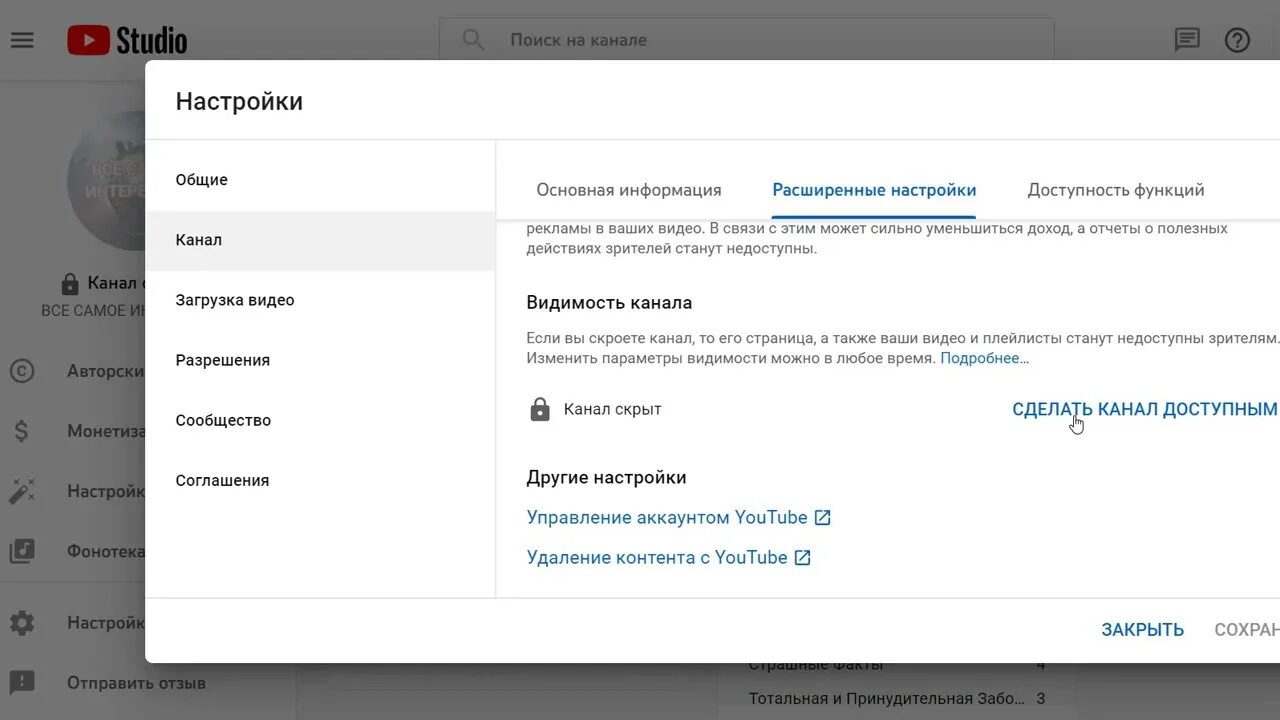
Task: Click the lock icon by channel name in sidebar
Action: (69, 283)
